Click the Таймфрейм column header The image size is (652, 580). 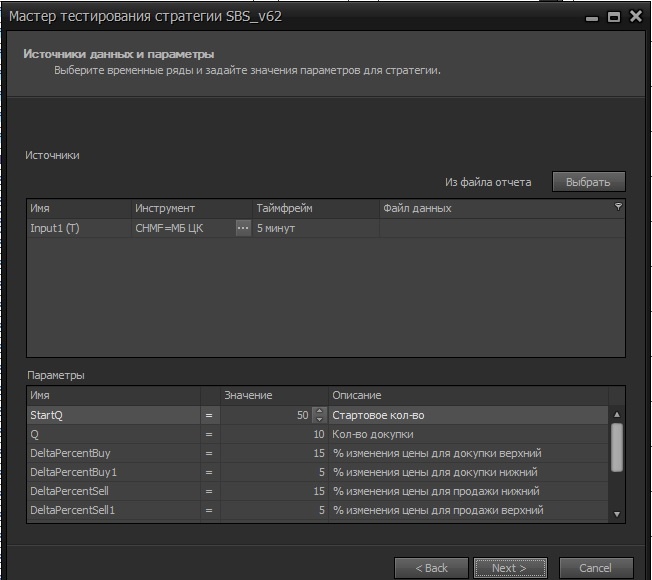point(316,208)
